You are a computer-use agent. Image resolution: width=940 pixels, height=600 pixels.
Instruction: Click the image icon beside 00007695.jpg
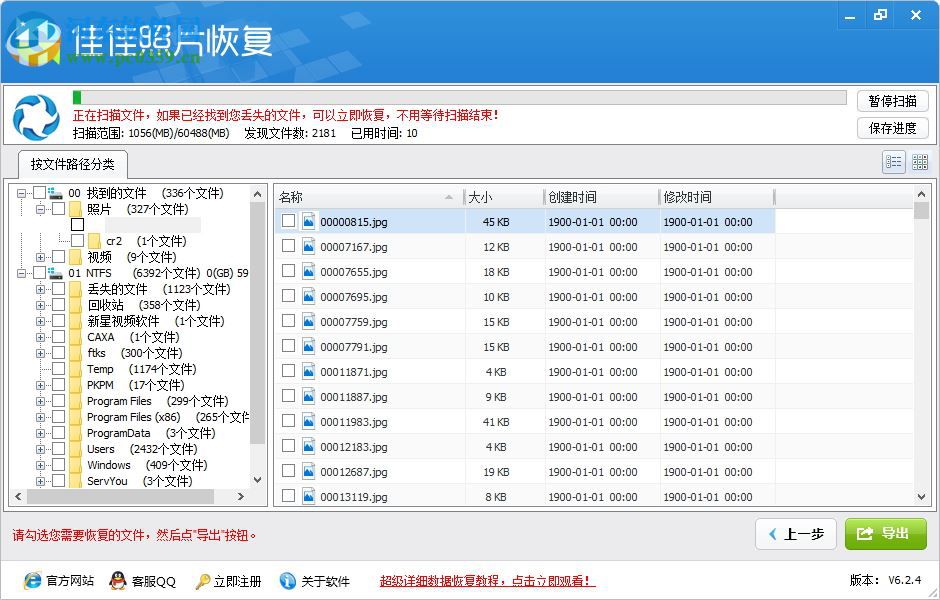coord(307,297)
